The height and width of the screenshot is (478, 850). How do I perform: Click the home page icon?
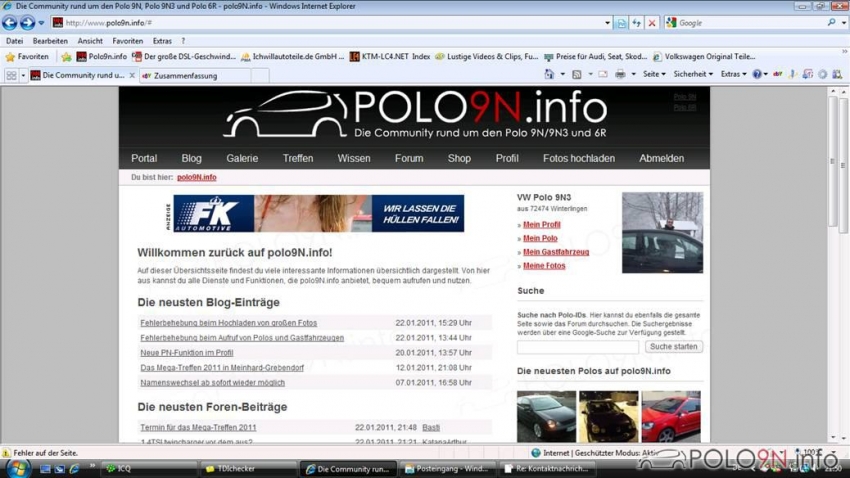click(x=549, y=74)
